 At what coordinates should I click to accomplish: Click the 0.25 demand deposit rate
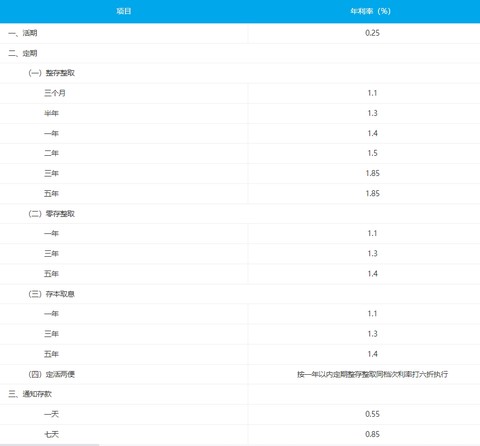[372, 33]
